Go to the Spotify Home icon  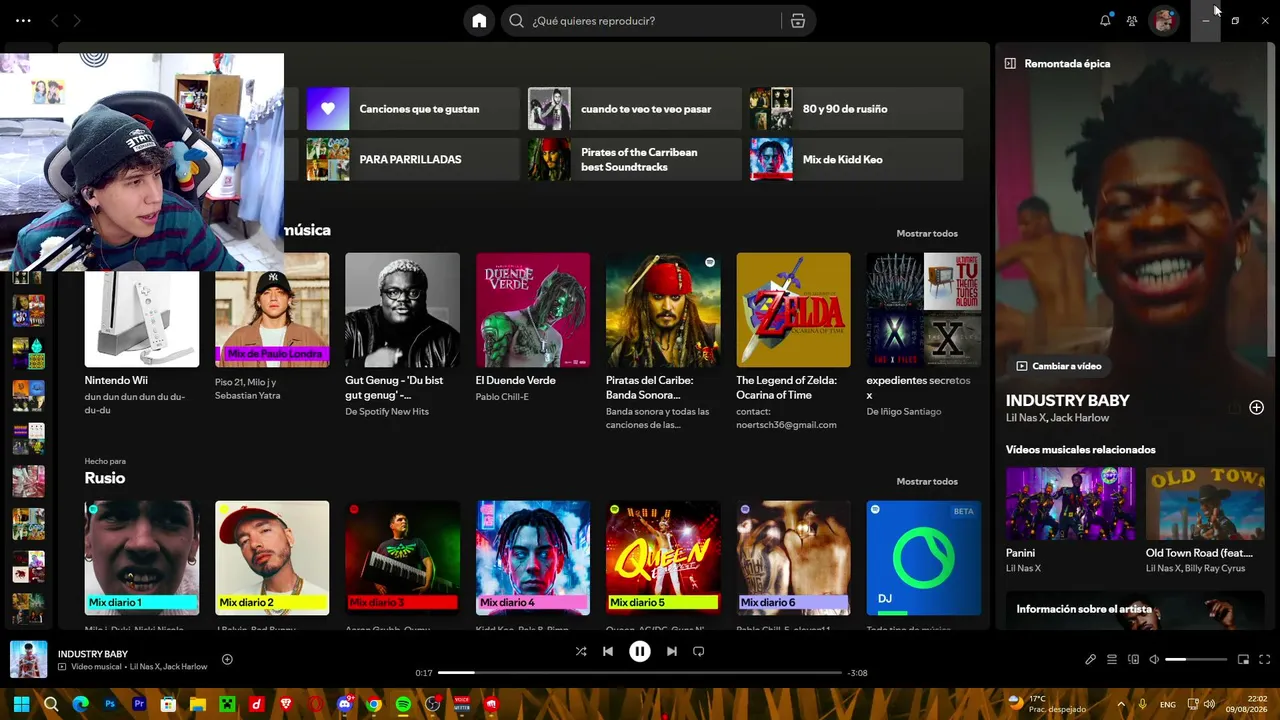coord(479,21)
